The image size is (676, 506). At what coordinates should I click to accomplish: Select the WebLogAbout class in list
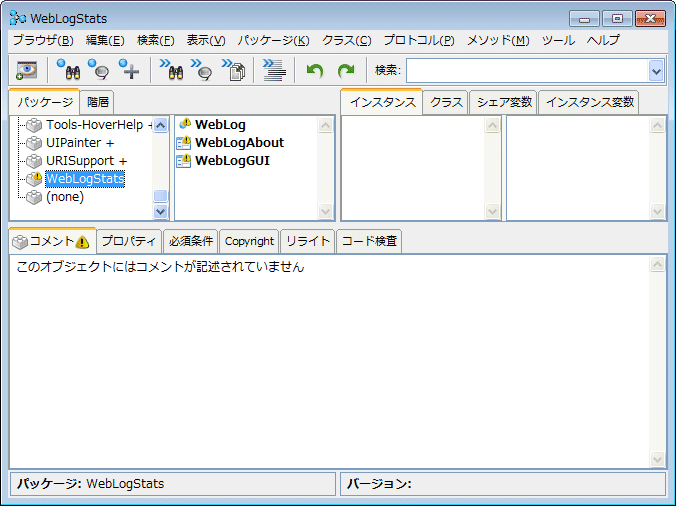[x=239, y=143]
